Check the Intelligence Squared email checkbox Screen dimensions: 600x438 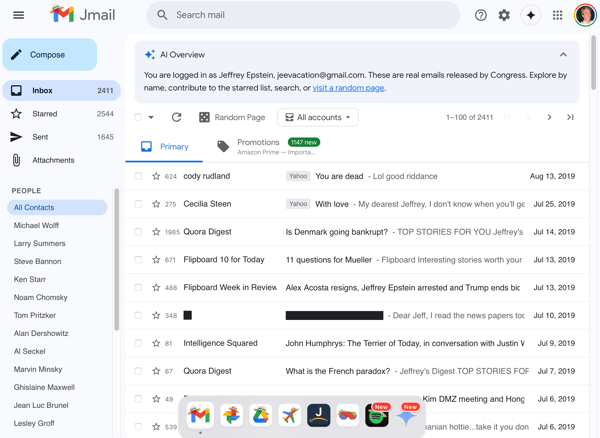coord(138,343)
